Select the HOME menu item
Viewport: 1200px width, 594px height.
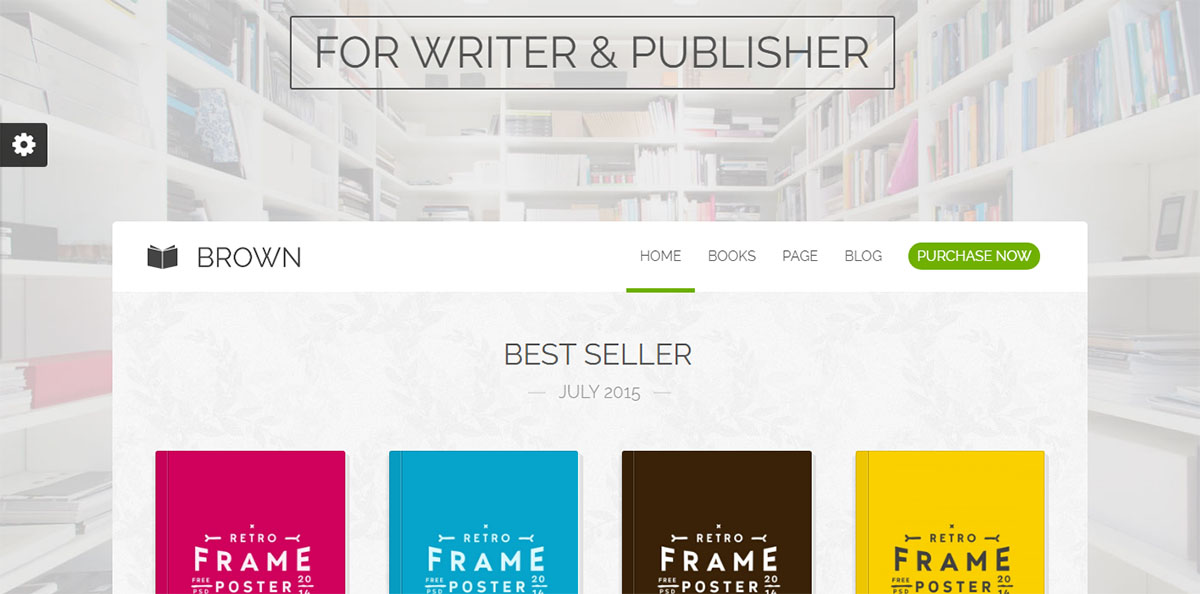pyautogui.click(x=660, y=256)
